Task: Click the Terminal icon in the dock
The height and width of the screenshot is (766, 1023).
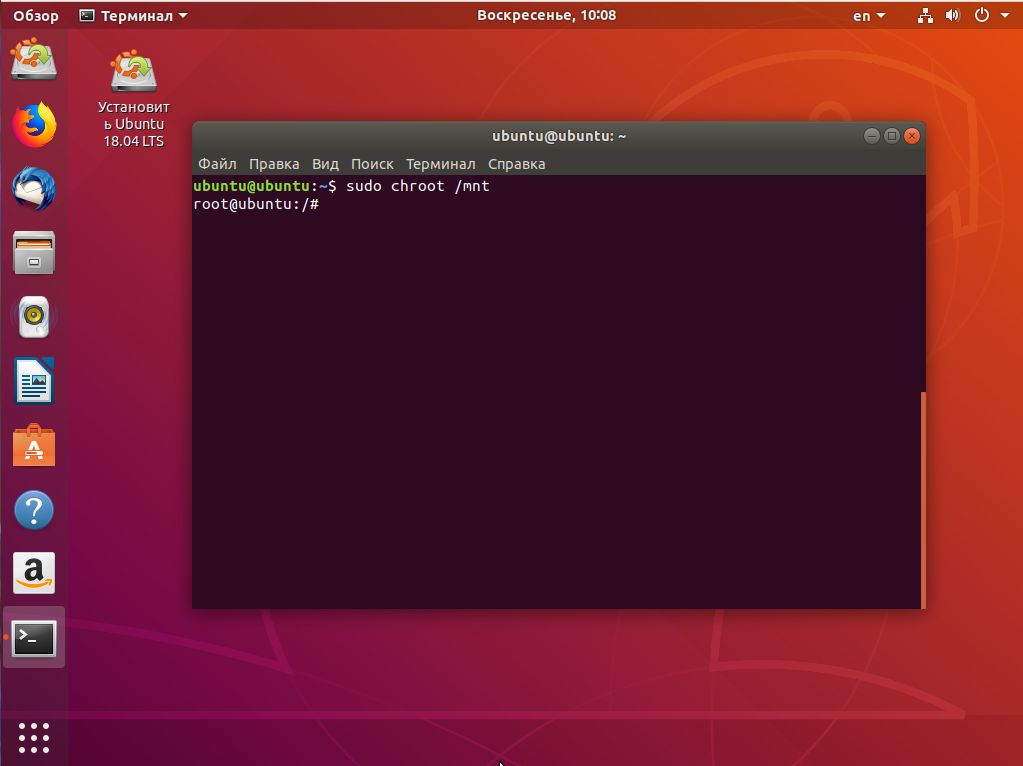Action: coord(34,638)
